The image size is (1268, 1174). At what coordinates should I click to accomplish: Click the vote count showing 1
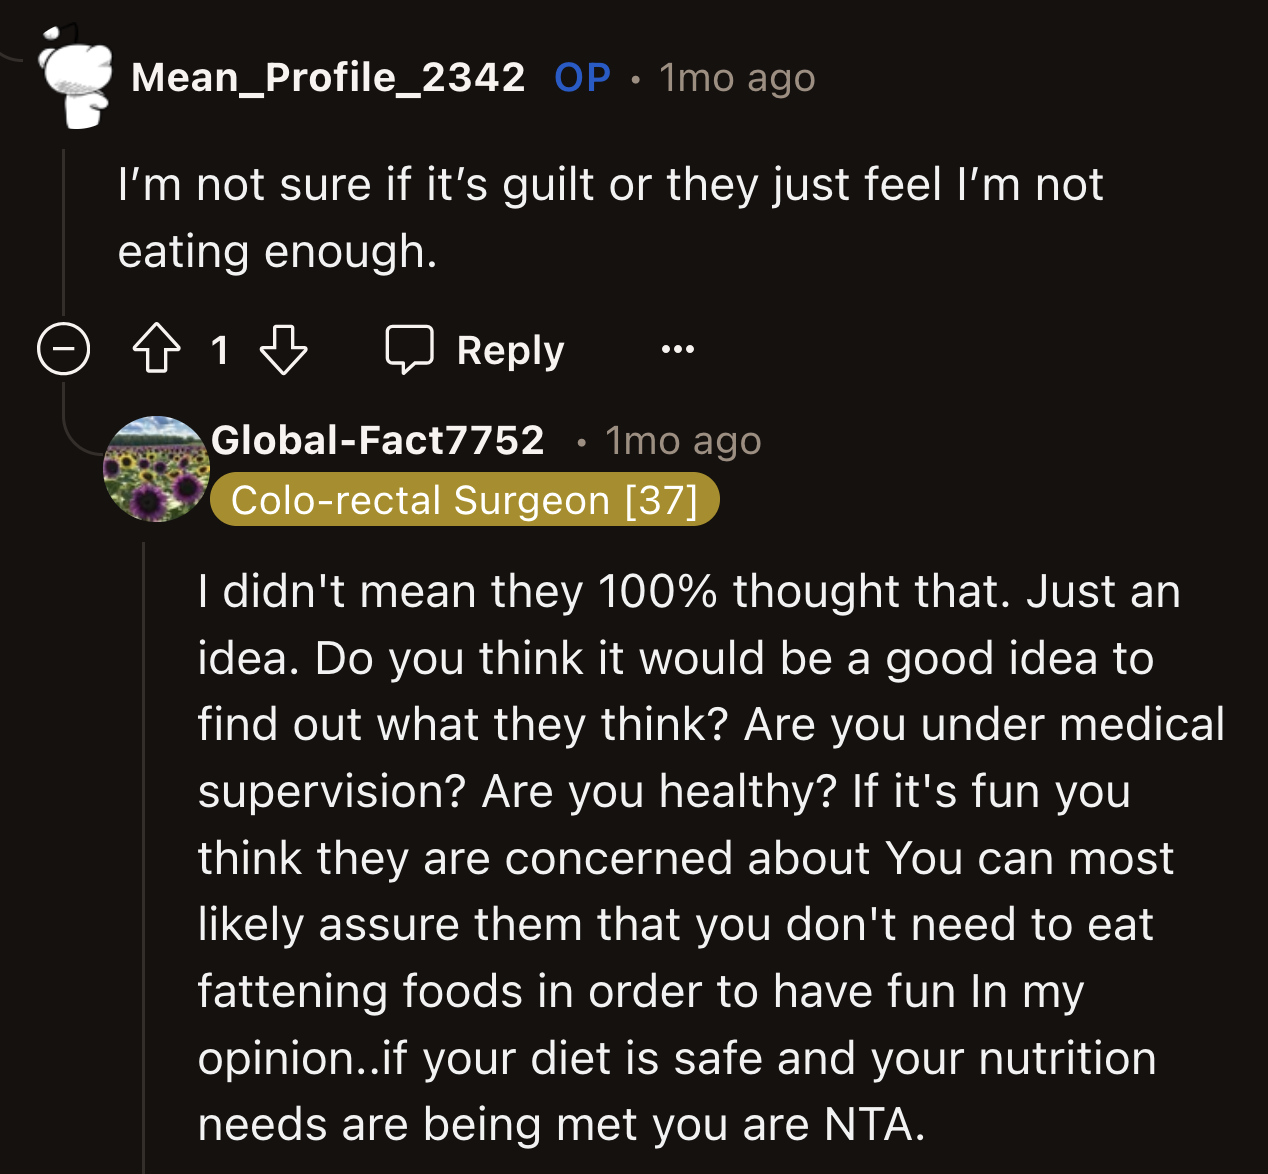coord(221,350)
